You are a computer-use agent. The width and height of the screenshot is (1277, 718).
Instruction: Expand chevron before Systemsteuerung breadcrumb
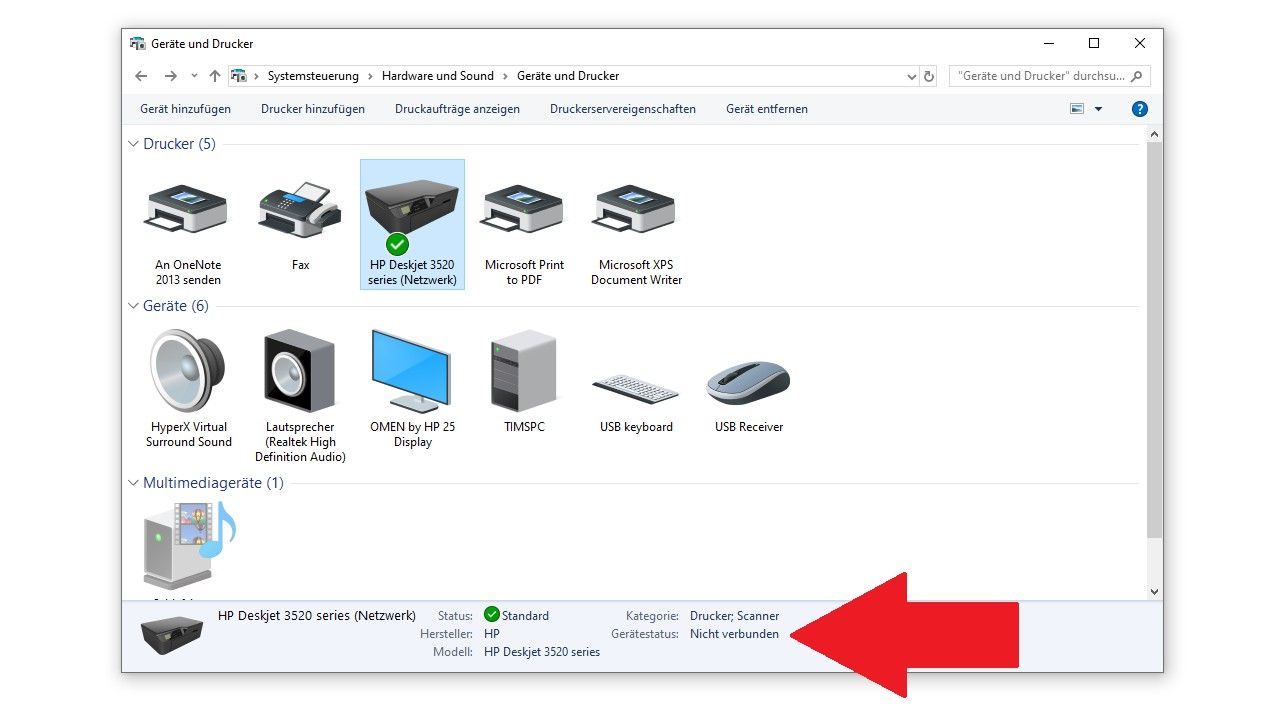[x=256, y=76]
